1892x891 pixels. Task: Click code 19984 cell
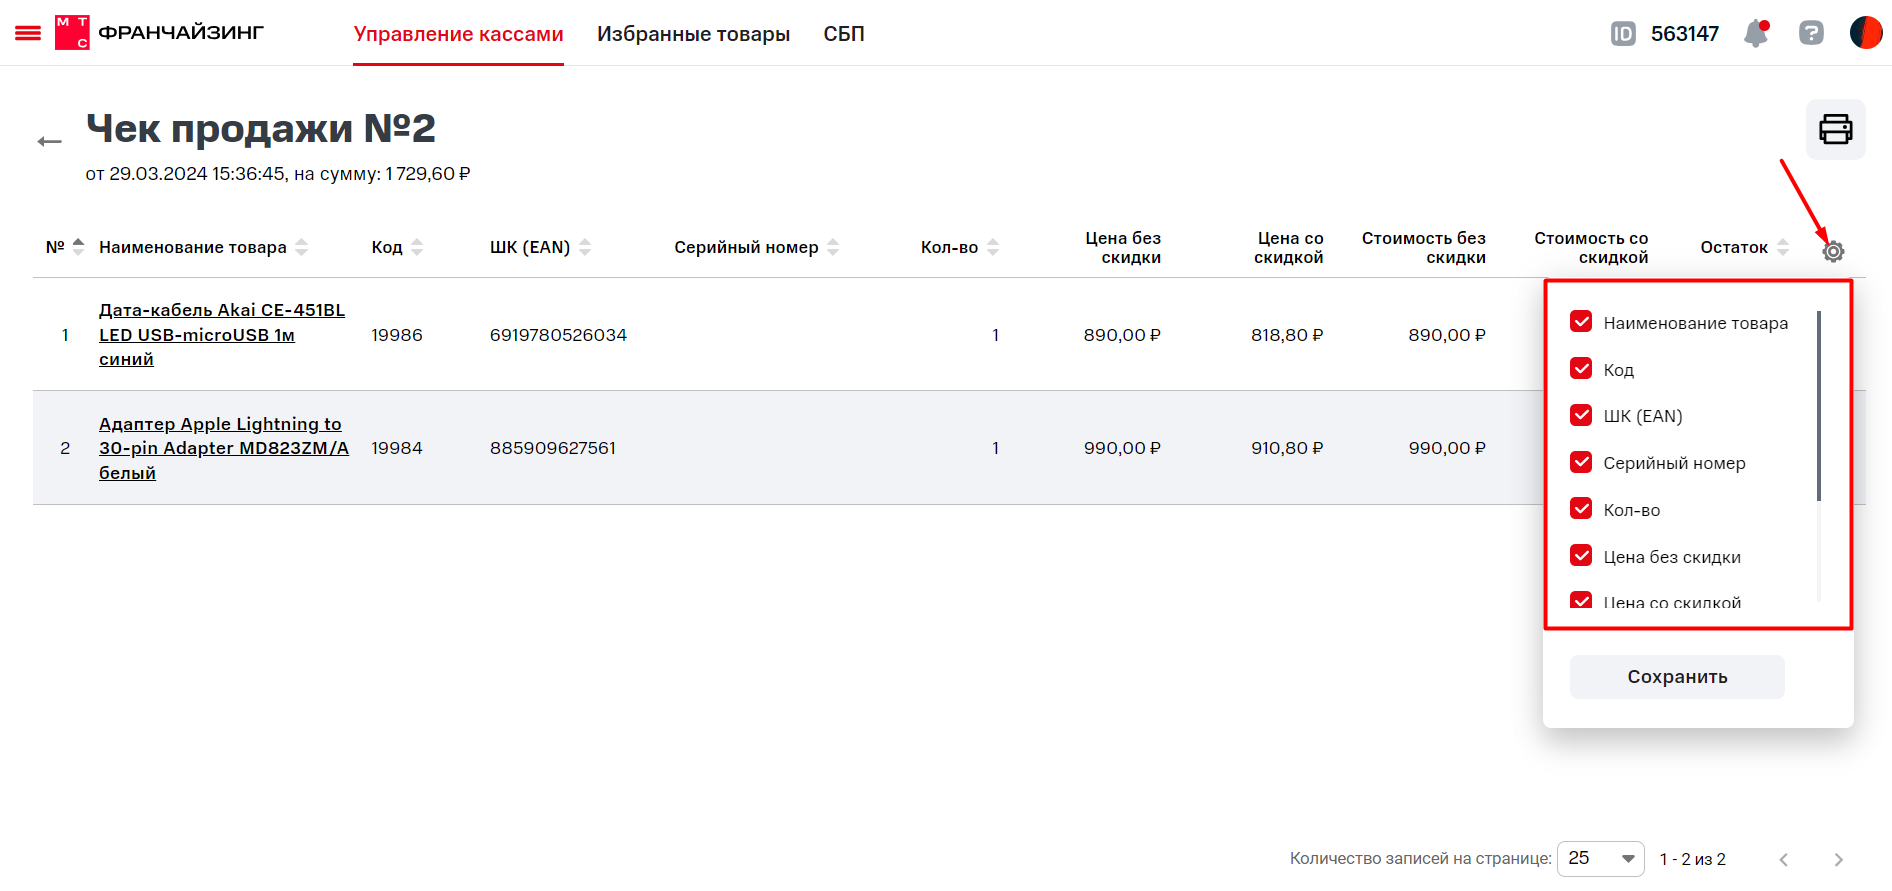pos(397,448)
